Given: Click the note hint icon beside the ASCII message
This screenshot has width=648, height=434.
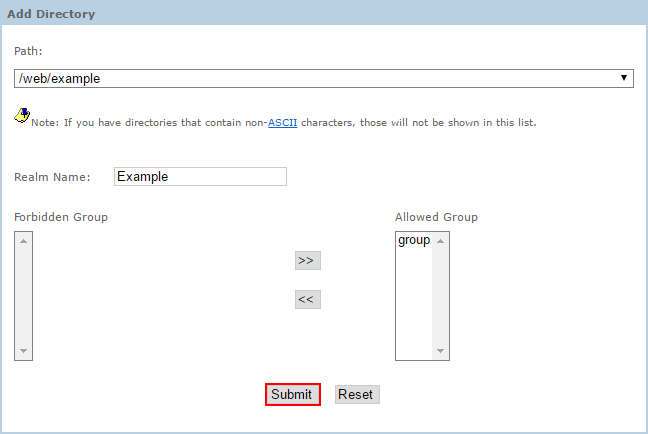Looking at the screenshot, I should pyautogui.click(x=21, y=115).
